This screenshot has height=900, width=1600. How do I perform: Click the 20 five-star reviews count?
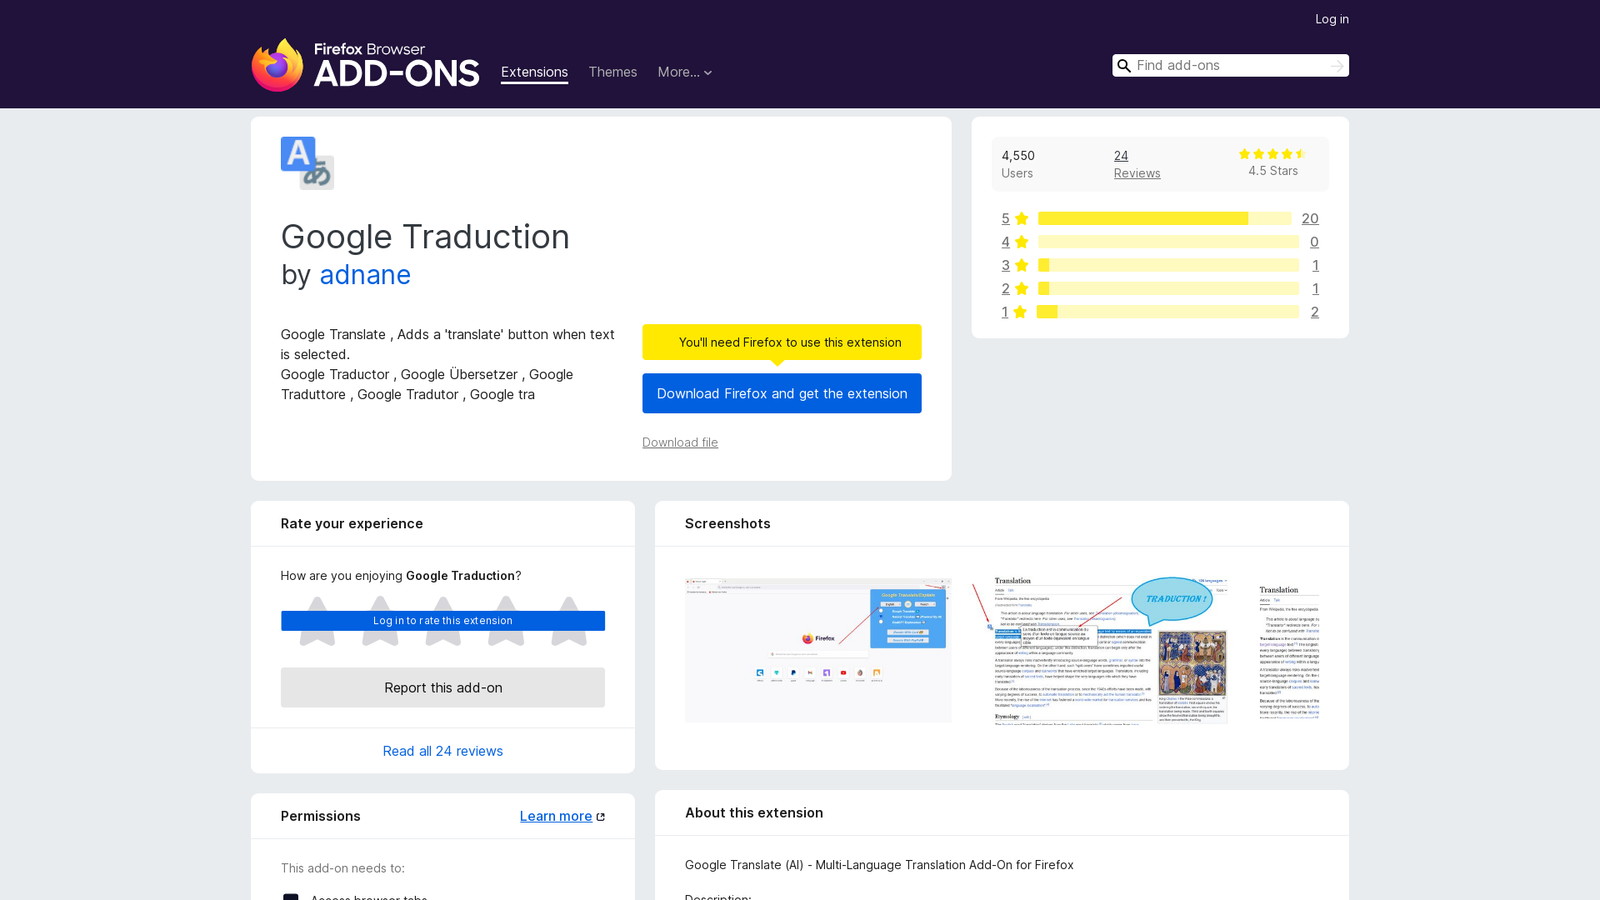[x=1310, y=219]
